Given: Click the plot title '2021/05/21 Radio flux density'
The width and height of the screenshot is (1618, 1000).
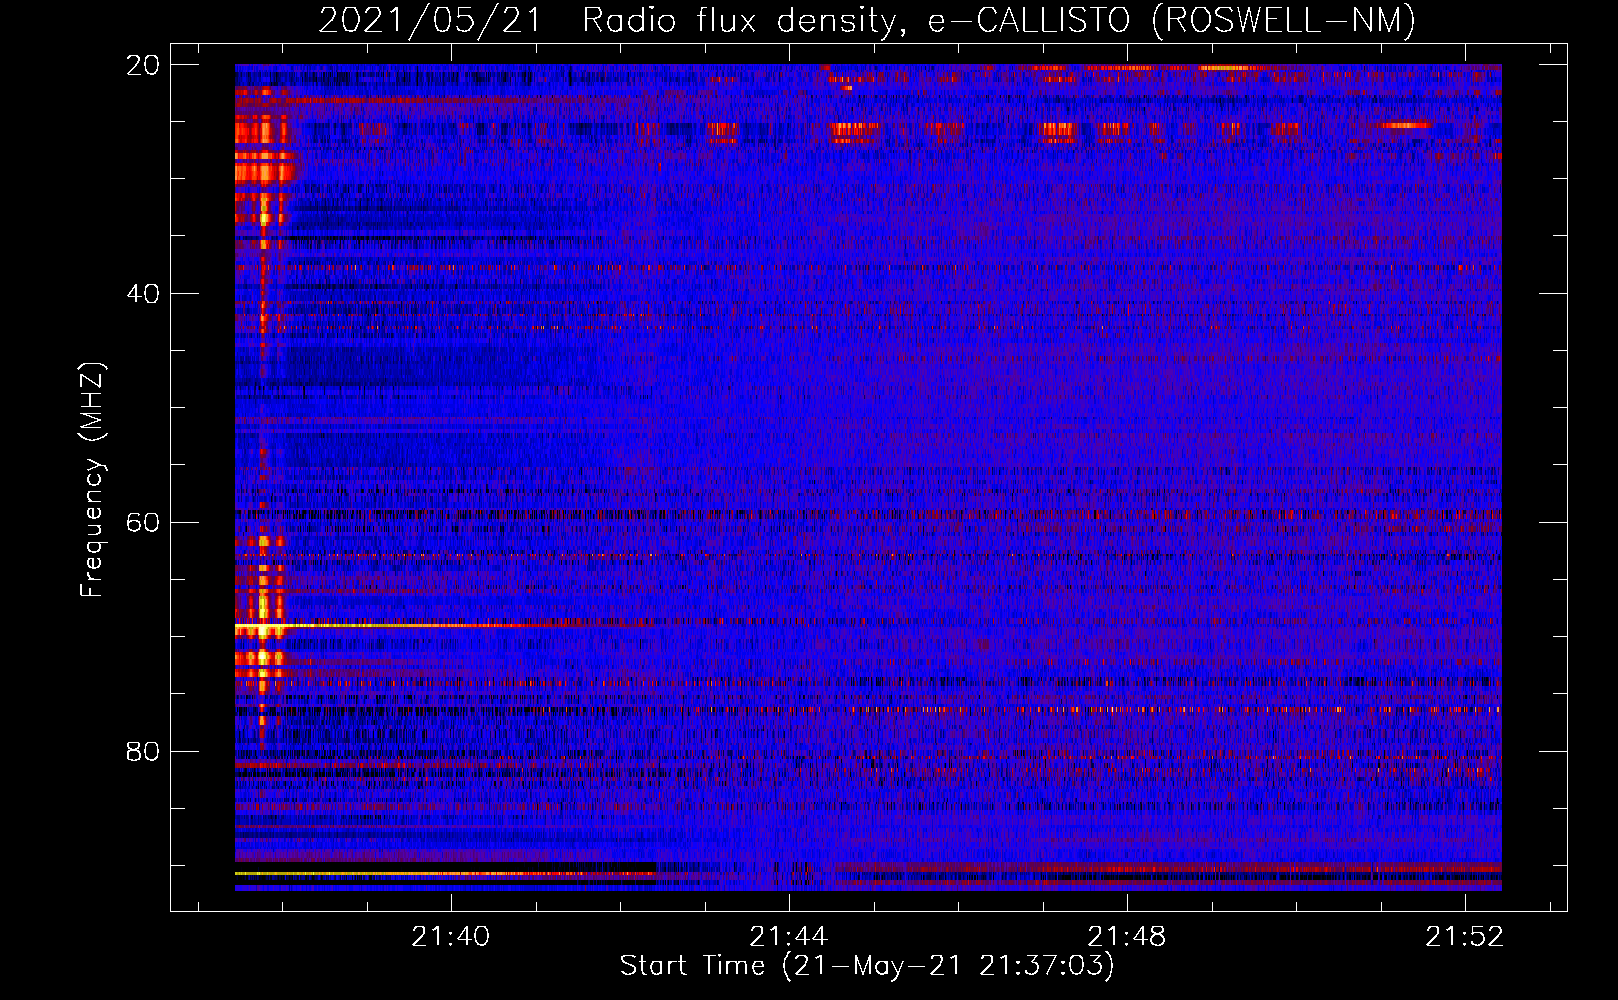Looking at the screenshot, I should 866,20.
